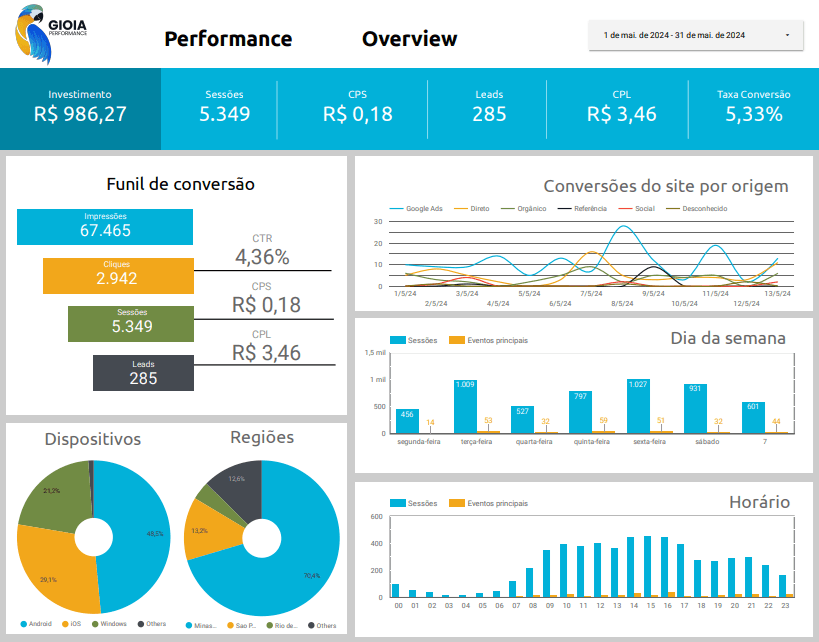
Task: Click Sessões legend square in Dia da semana chart
Action: click(x=397, y=340)
